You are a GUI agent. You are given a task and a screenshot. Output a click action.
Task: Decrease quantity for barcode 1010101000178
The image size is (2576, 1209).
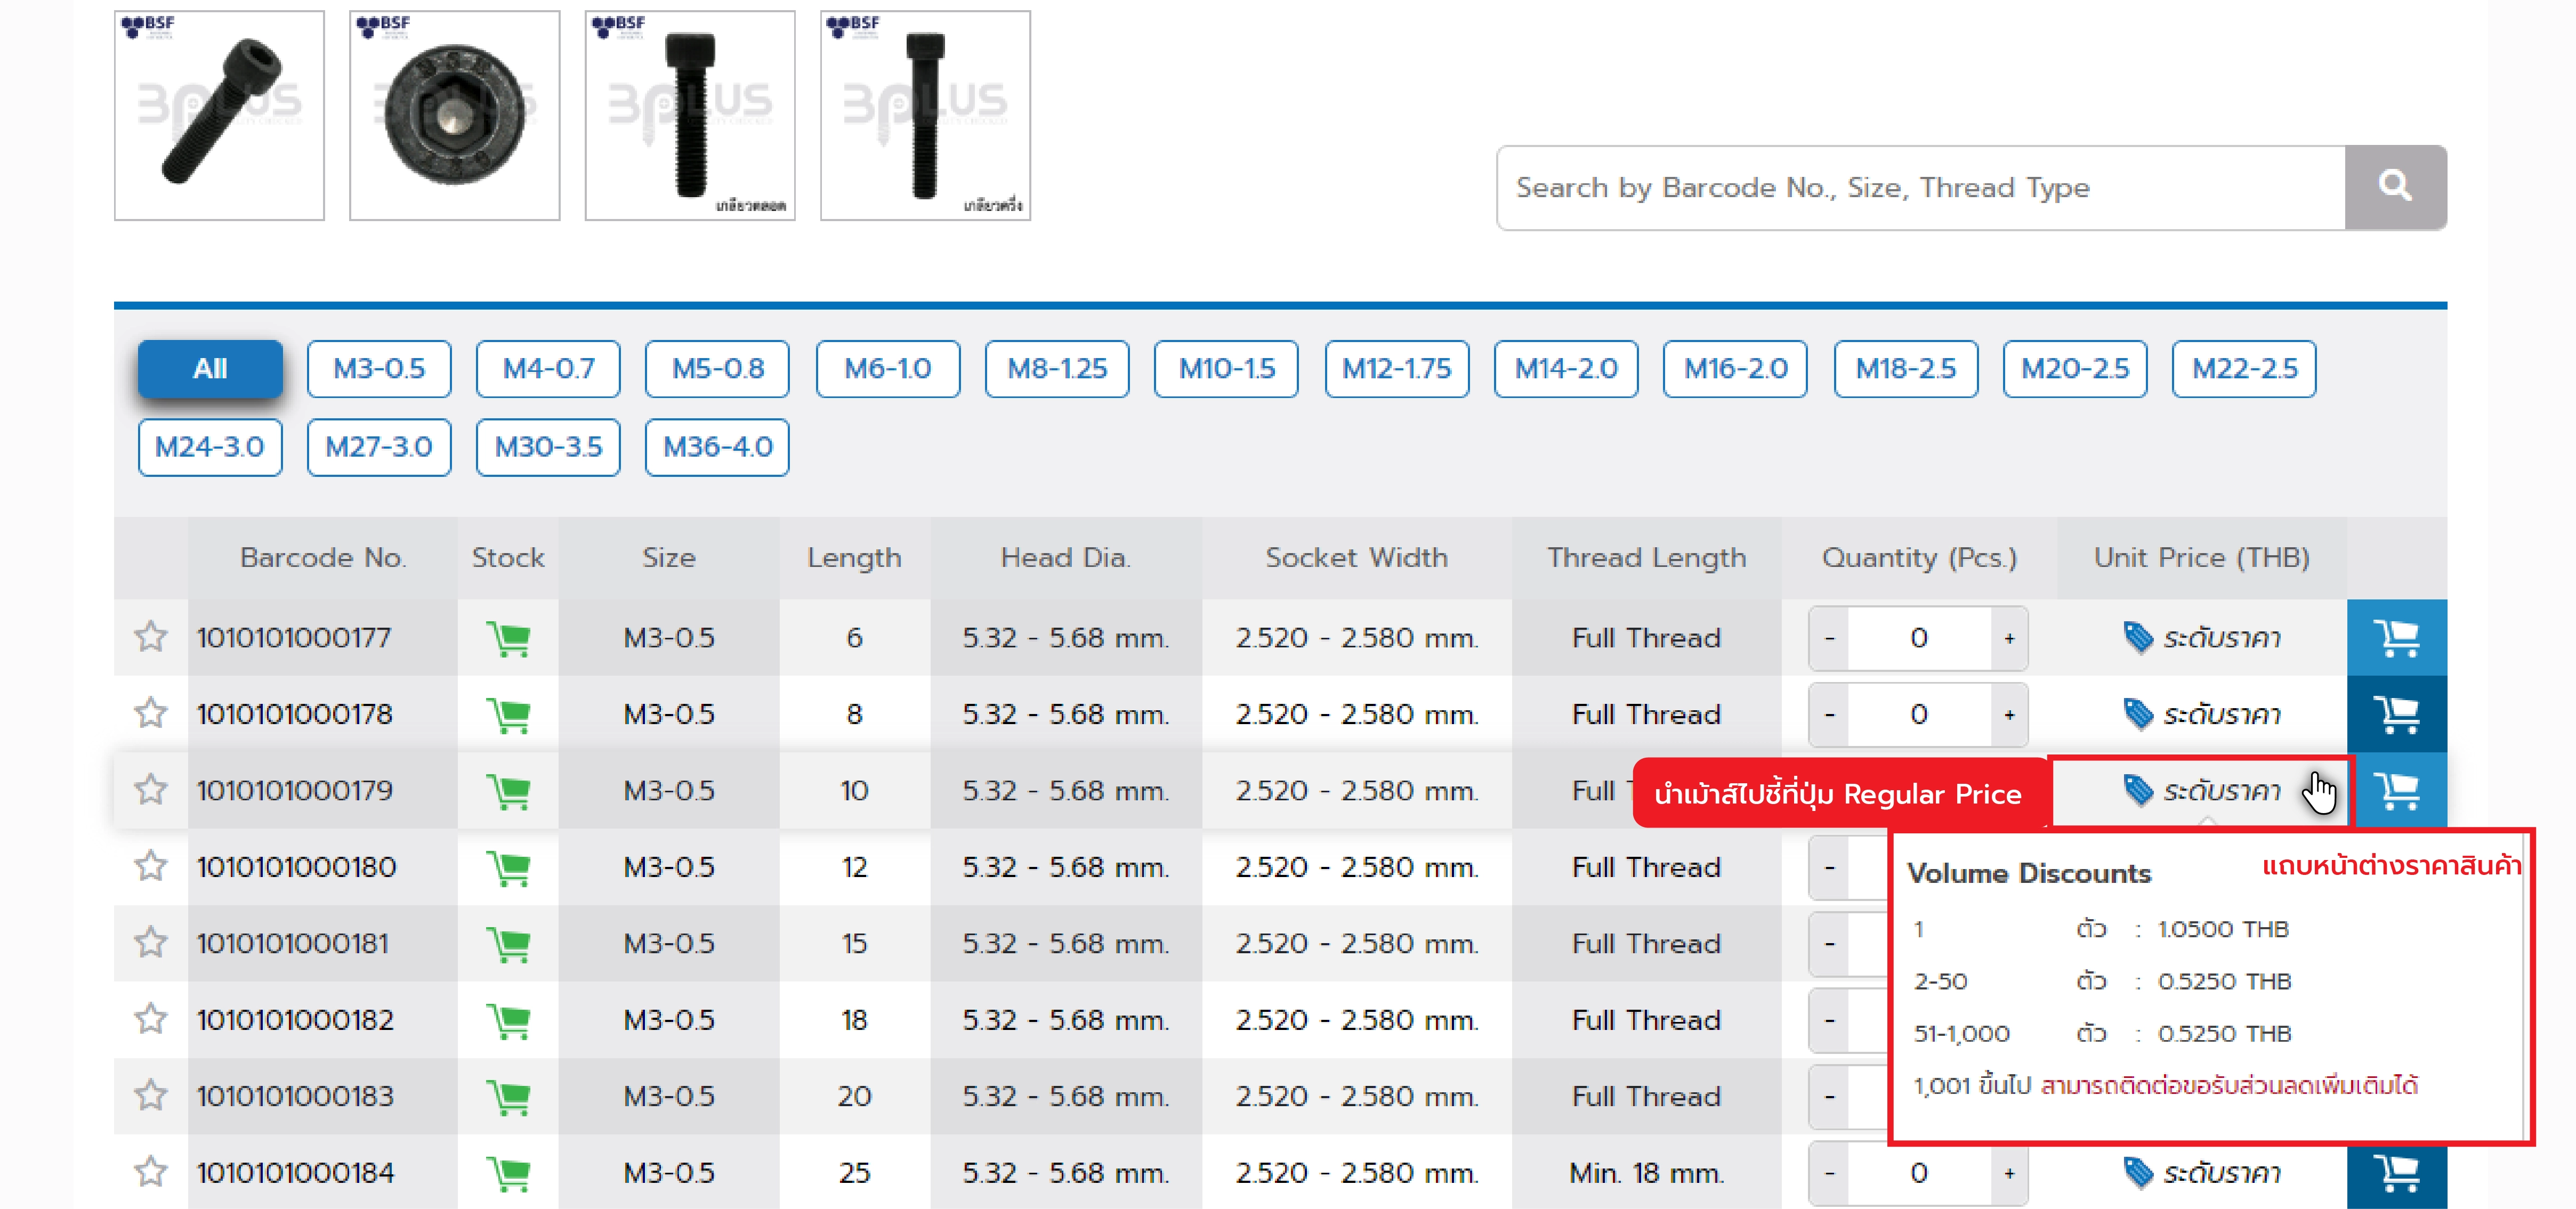(x=1829, y=714)
